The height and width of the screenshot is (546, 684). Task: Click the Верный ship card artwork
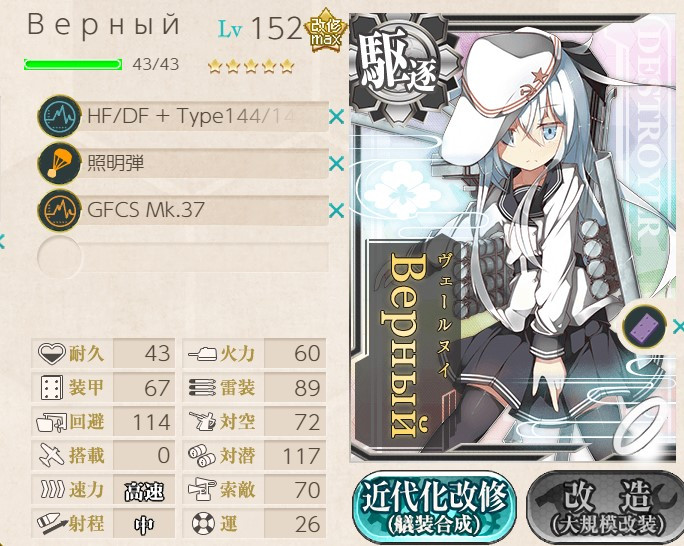(515, 238)
